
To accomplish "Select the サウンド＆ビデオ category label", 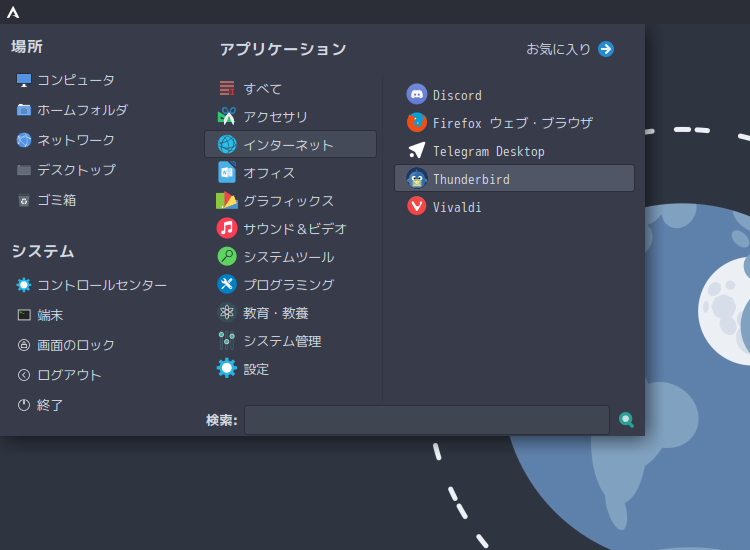I will coord(295,229).
